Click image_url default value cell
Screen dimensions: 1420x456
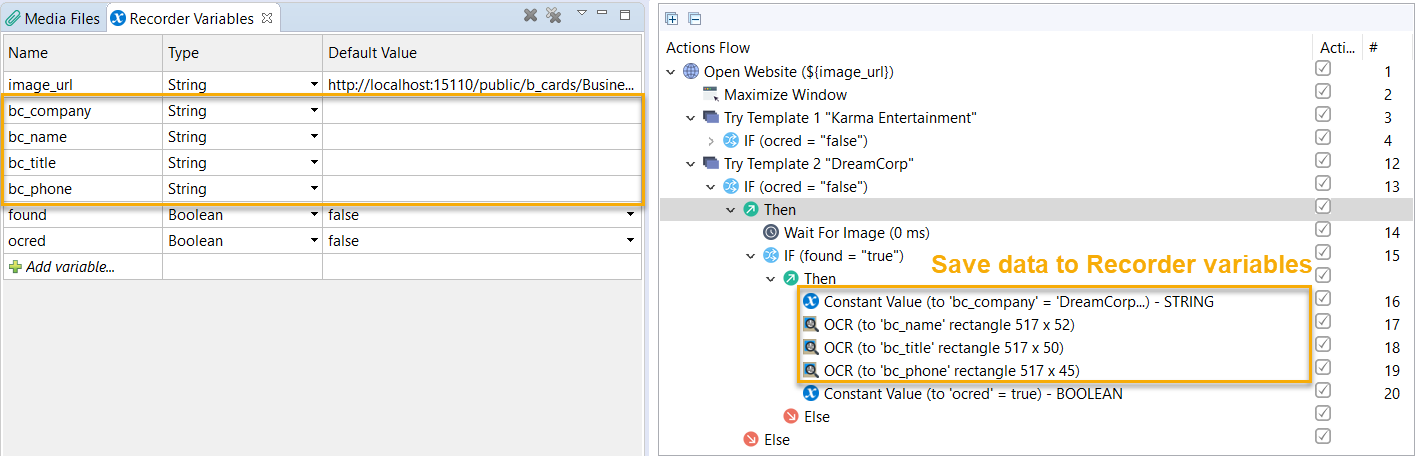click(x=482, y=85)
